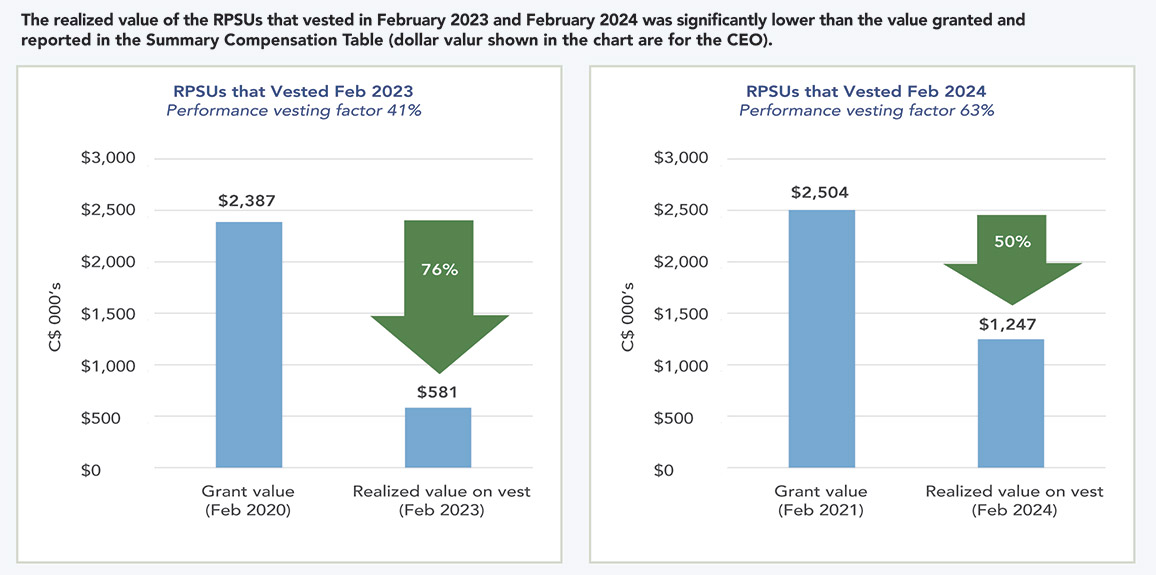
Task: Click the "RPSUs that Vested Feb 2024" title
Action: pyautogui.click(x=866, y=91)
